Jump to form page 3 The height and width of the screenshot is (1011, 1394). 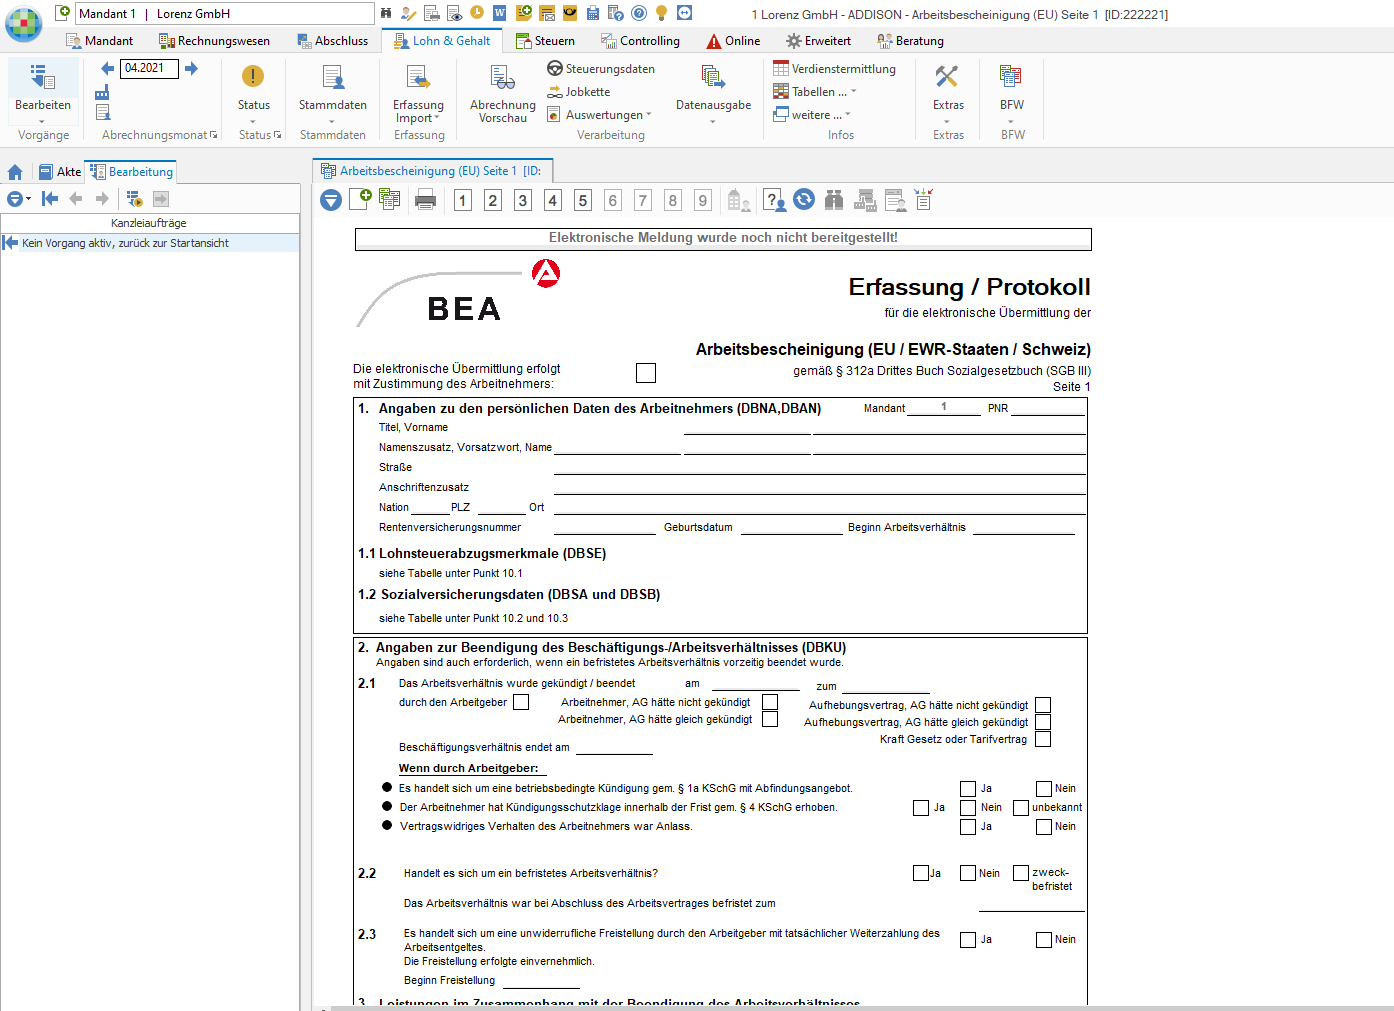pos(522,200)
